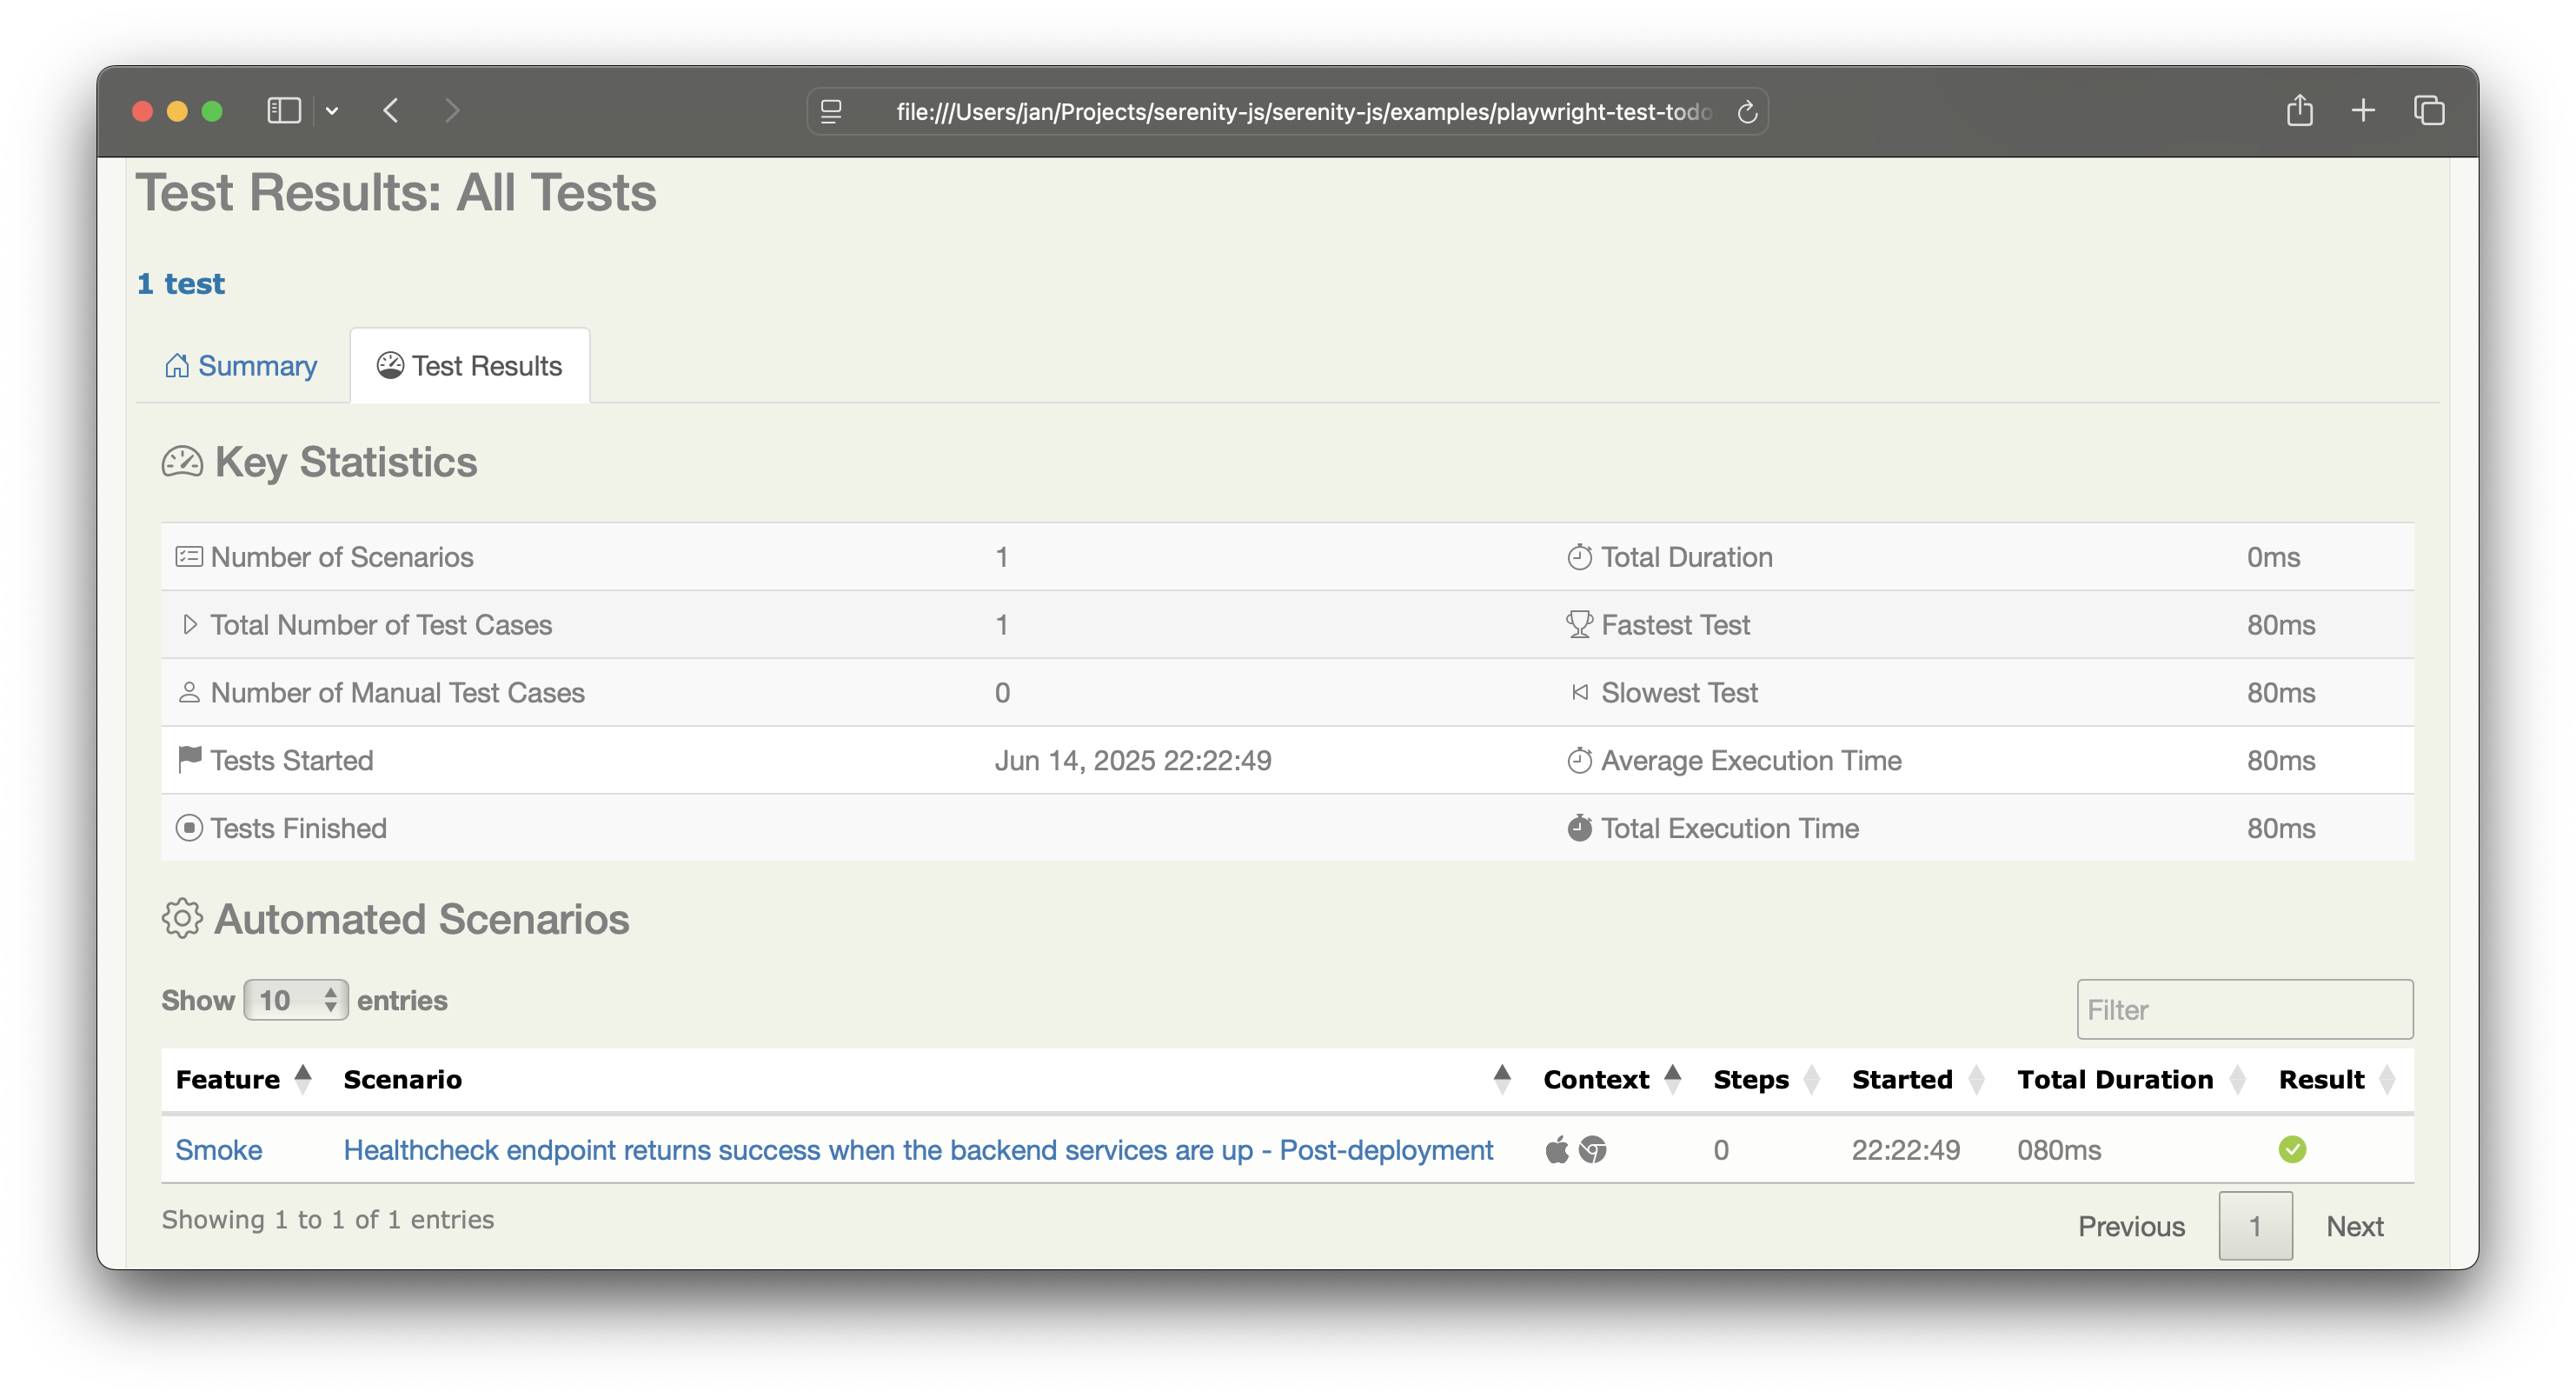Click the Fastest Test trophy icon
2576x1398 pixels.
pos(1579,625)
